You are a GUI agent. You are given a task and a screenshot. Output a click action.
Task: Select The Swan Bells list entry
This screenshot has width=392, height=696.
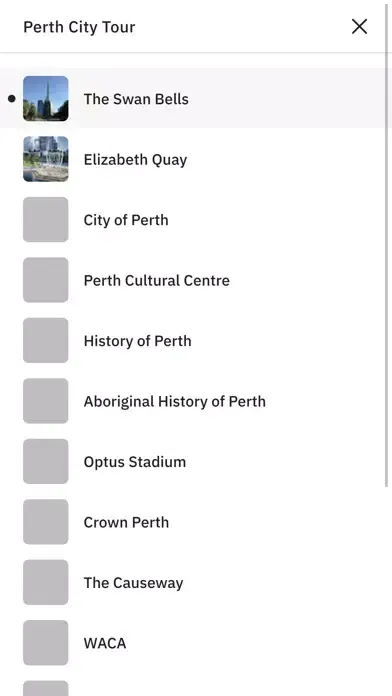click(x=194, y=99)
